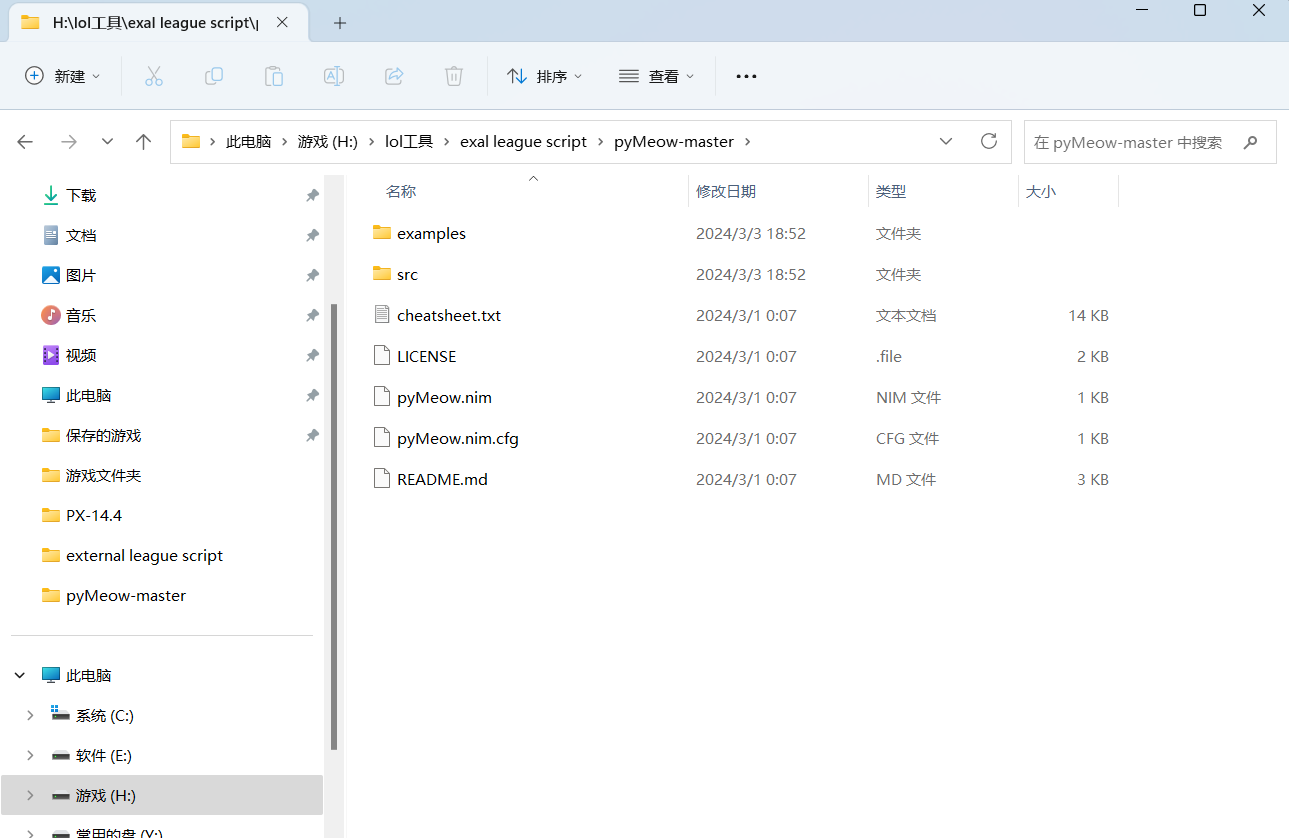Click the See more (...) toolbar menu

pyautogui.click(x=746, y=76)
